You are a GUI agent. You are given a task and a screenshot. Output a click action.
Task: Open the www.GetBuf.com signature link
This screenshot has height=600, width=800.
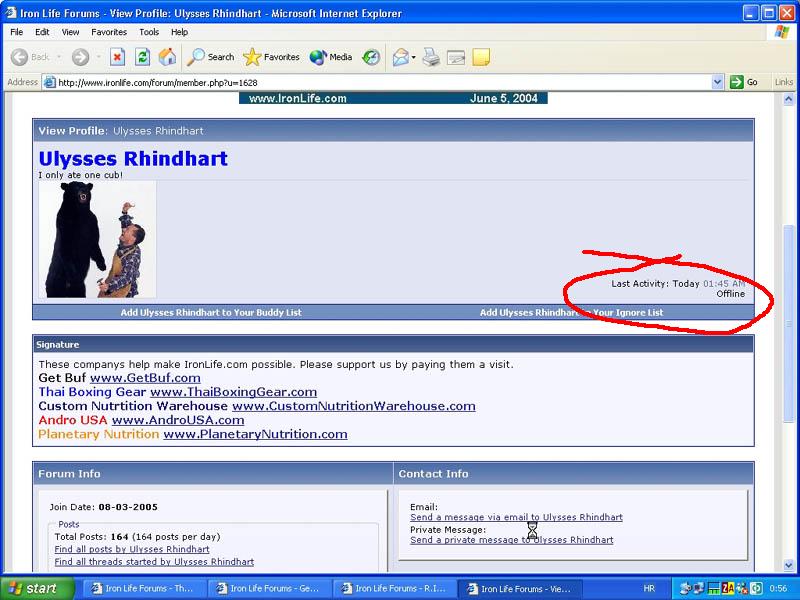(x=145, y=378)
